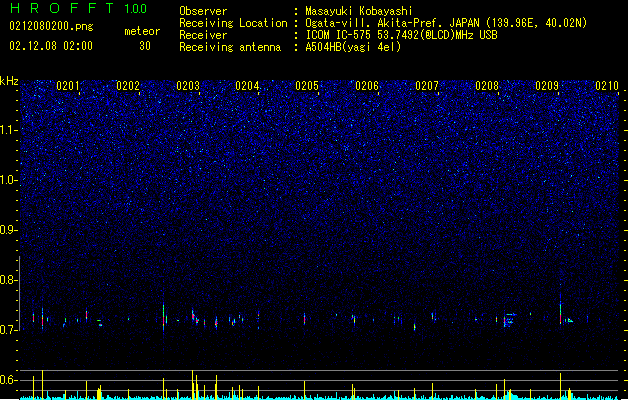The image size is (629, 400).
Task: Click observer name Masayuki Kobayashi
Action: pos(359,11)
